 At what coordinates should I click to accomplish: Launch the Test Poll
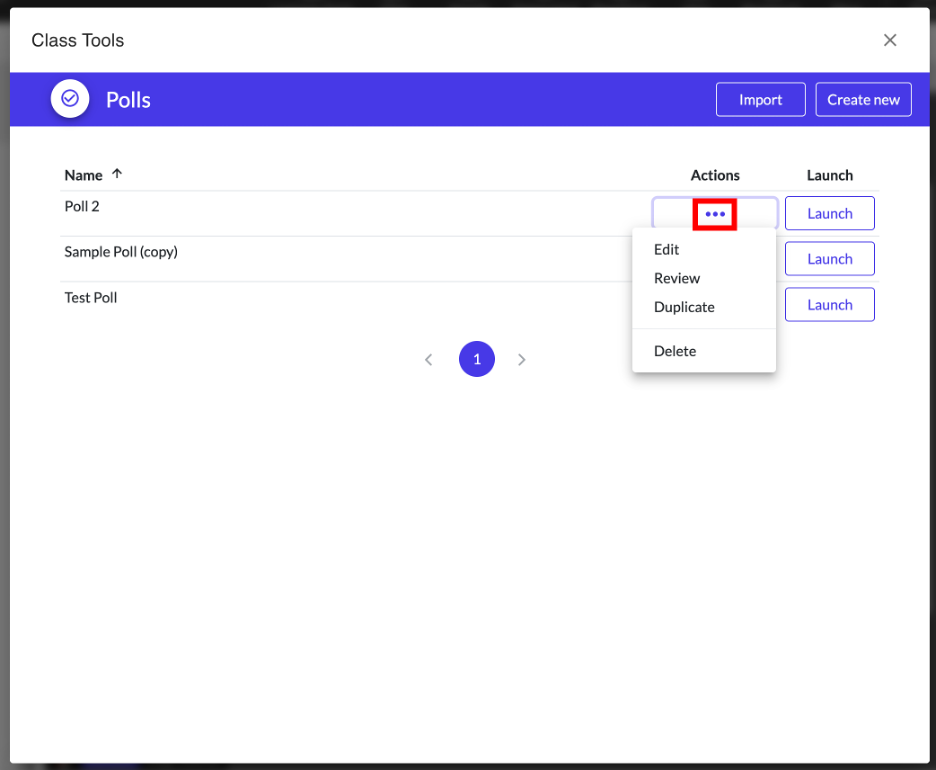pyautogui.click(x=830, y=305)
